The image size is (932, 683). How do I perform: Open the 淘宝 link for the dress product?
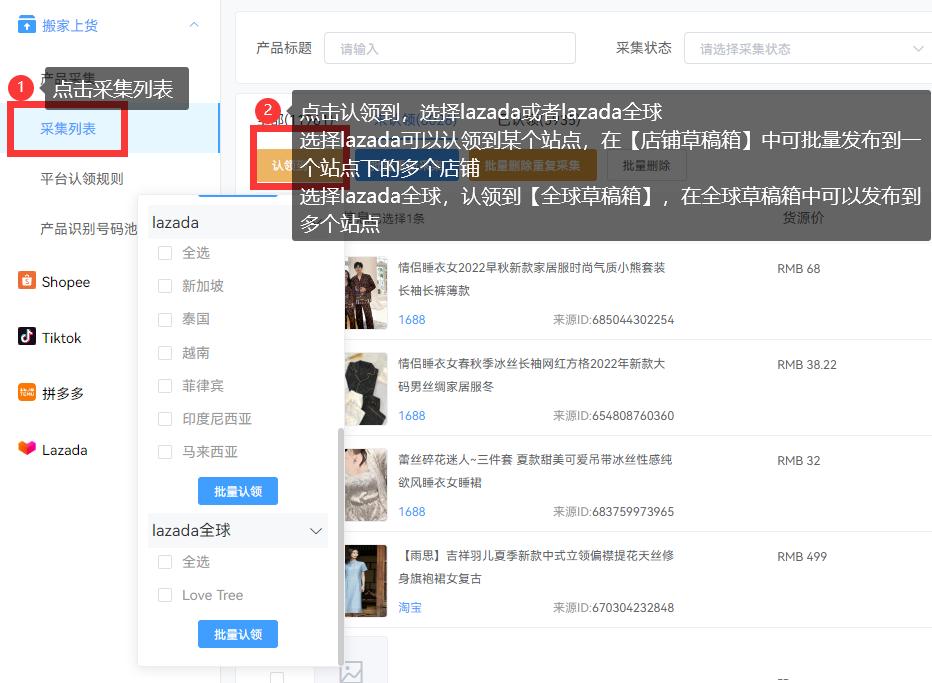point(409,607)
